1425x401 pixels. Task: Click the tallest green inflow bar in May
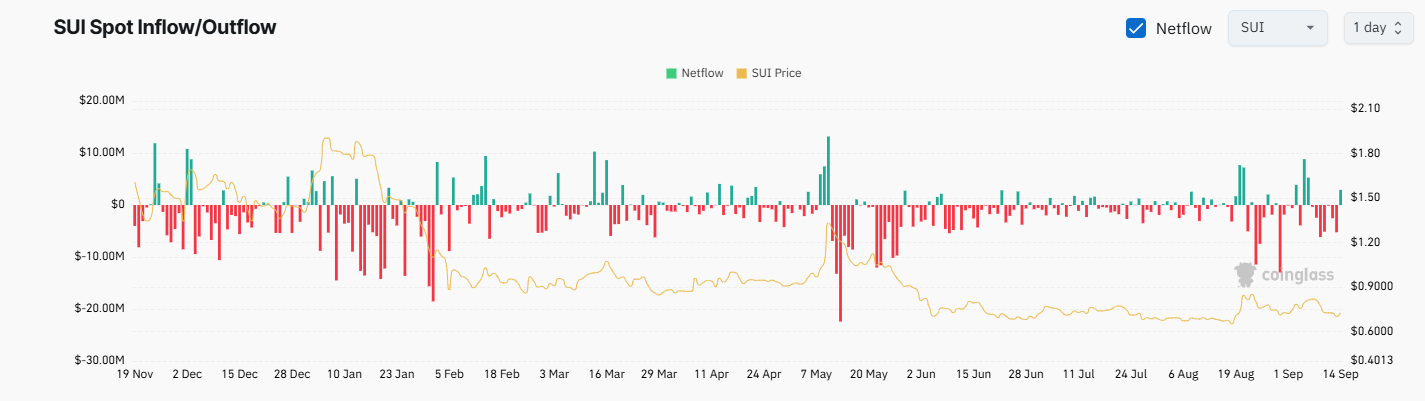828,170
